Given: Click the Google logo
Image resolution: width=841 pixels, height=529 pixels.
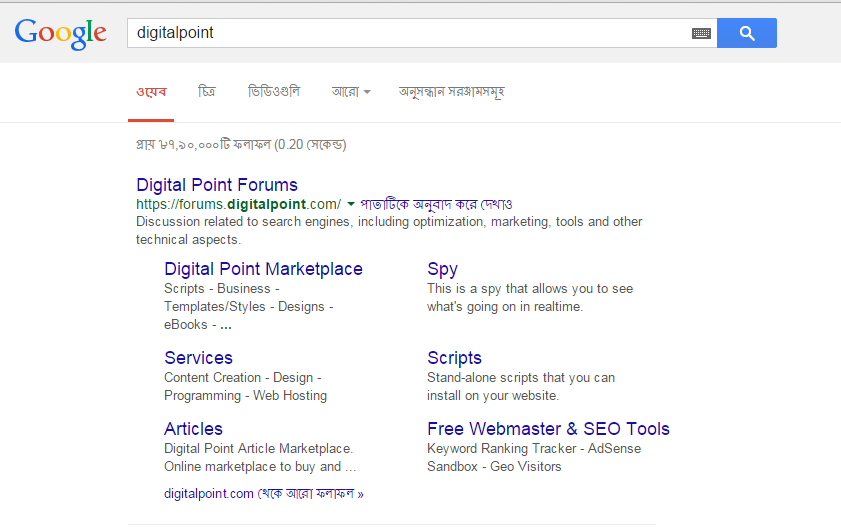Looking at the screenshot, I should 60,33.
